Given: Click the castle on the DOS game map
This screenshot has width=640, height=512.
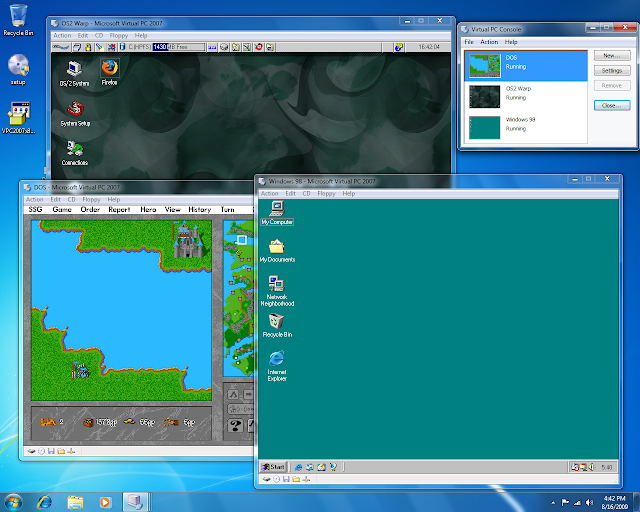Looking at the screenshot, I should pos(187,240).
